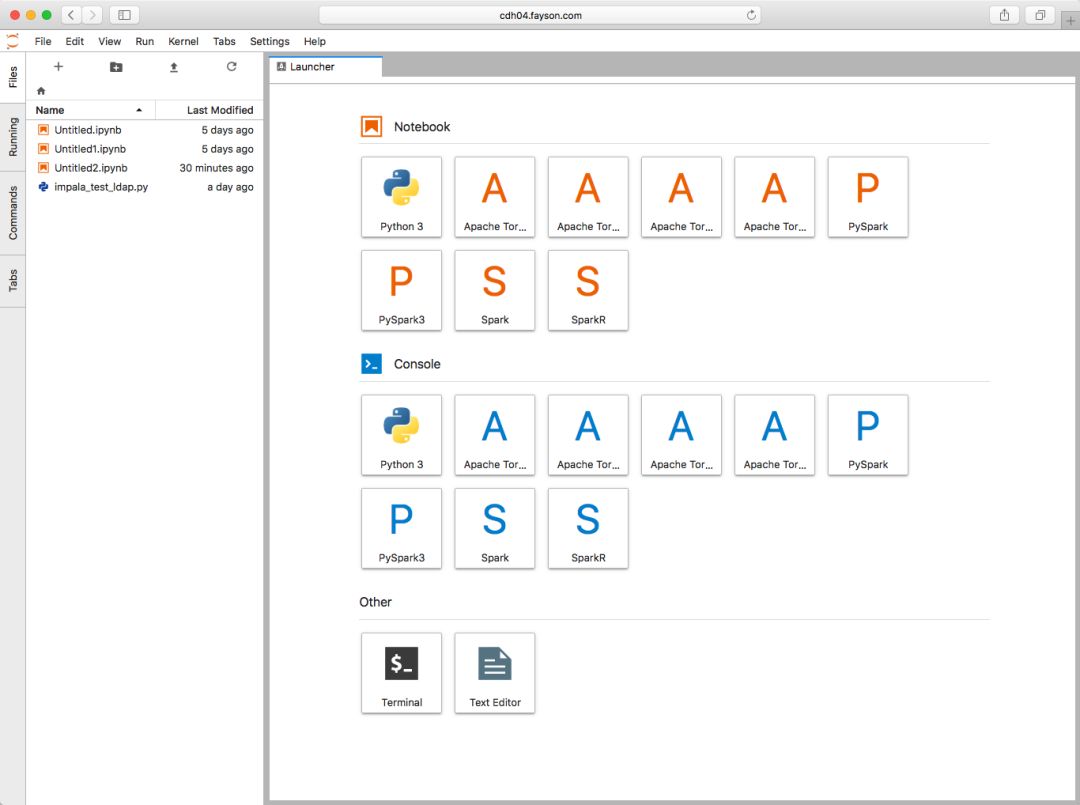1080x805 pixels.
Task: Switch to the Tabs sidebar tab
Action: click(12, 281)
